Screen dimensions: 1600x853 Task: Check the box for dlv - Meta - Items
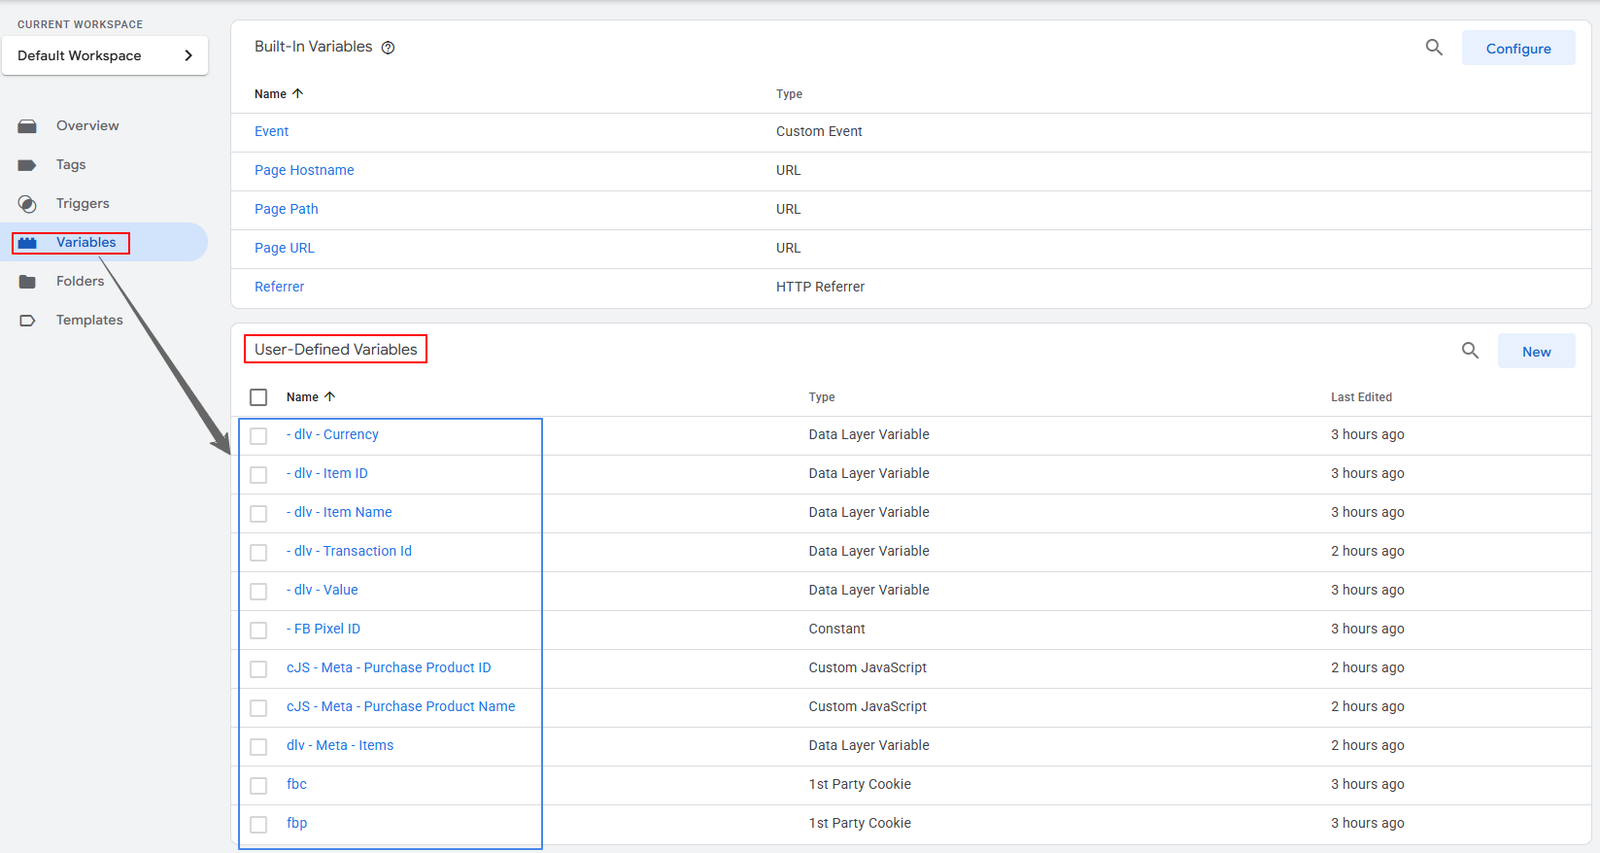pos(259,747)
